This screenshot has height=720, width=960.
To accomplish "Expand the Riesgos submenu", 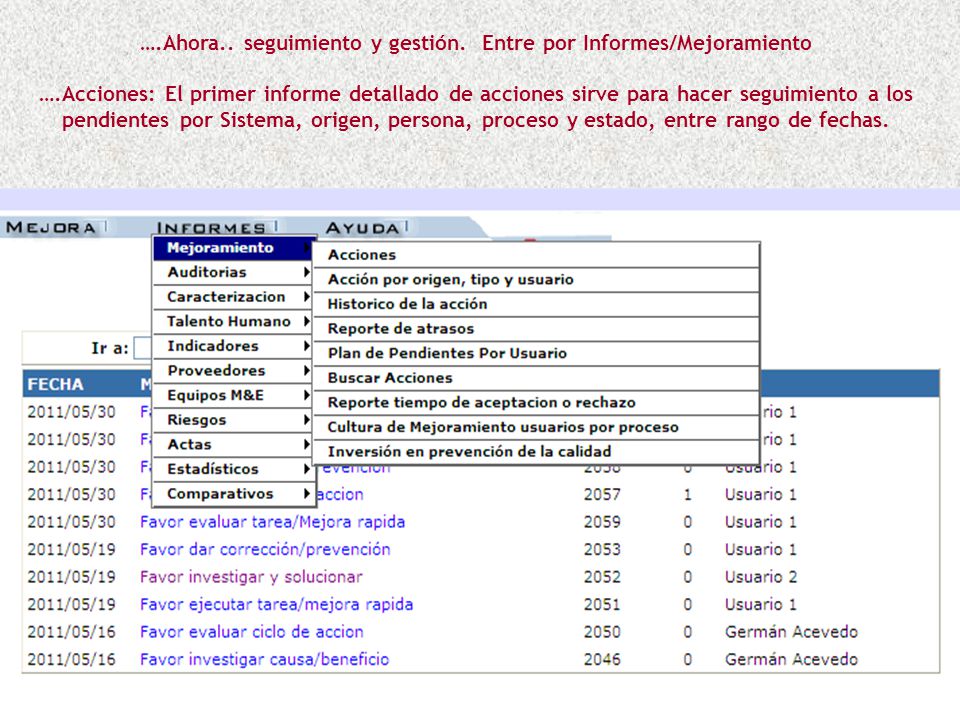I will (234, 420).
